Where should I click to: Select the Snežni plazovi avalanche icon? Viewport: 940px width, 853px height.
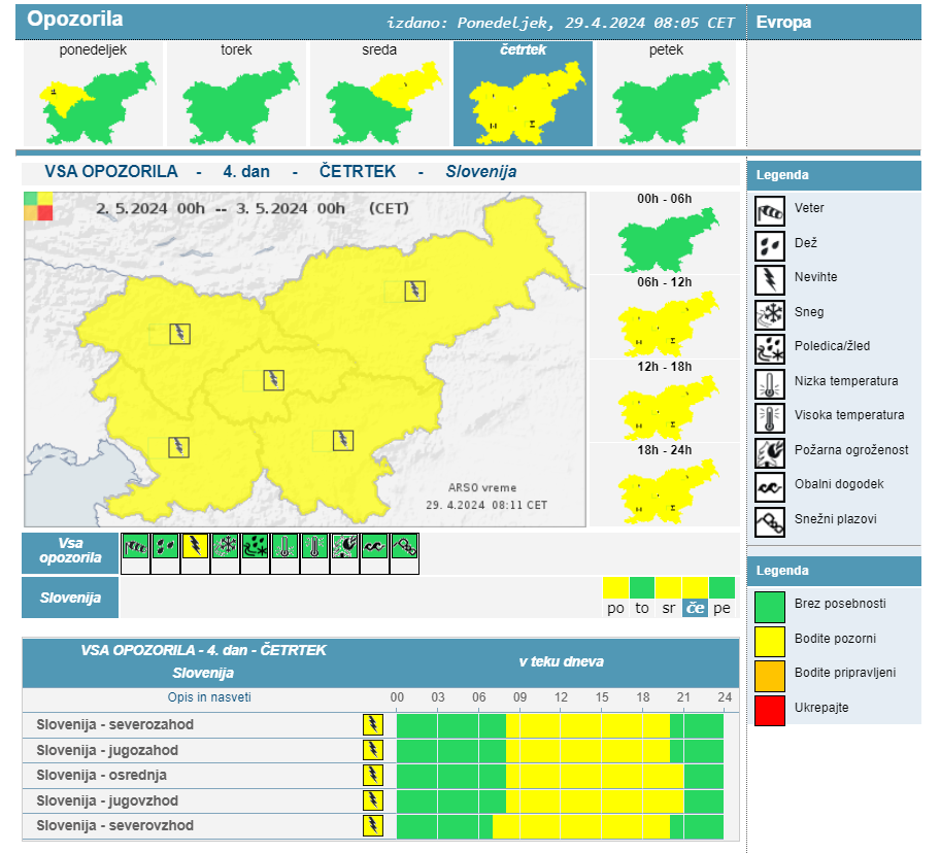(x=769, y=520)
